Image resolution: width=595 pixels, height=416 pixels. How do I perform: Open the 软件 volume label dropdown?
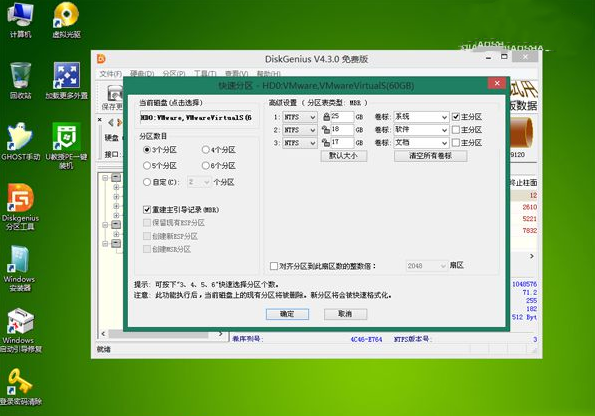pos(421,130)
